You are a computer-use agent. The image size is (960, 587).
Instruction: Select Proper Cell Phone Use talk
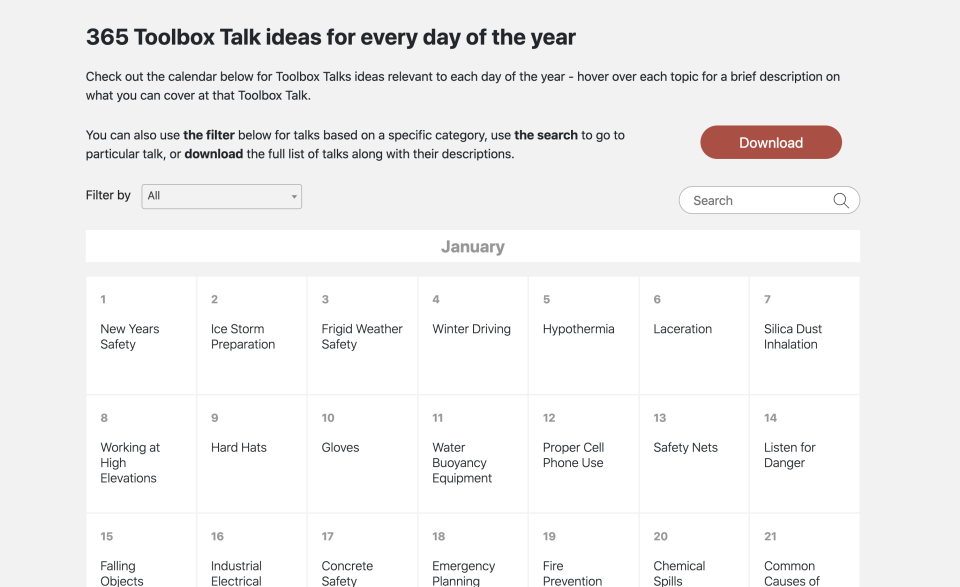(573, 455)
